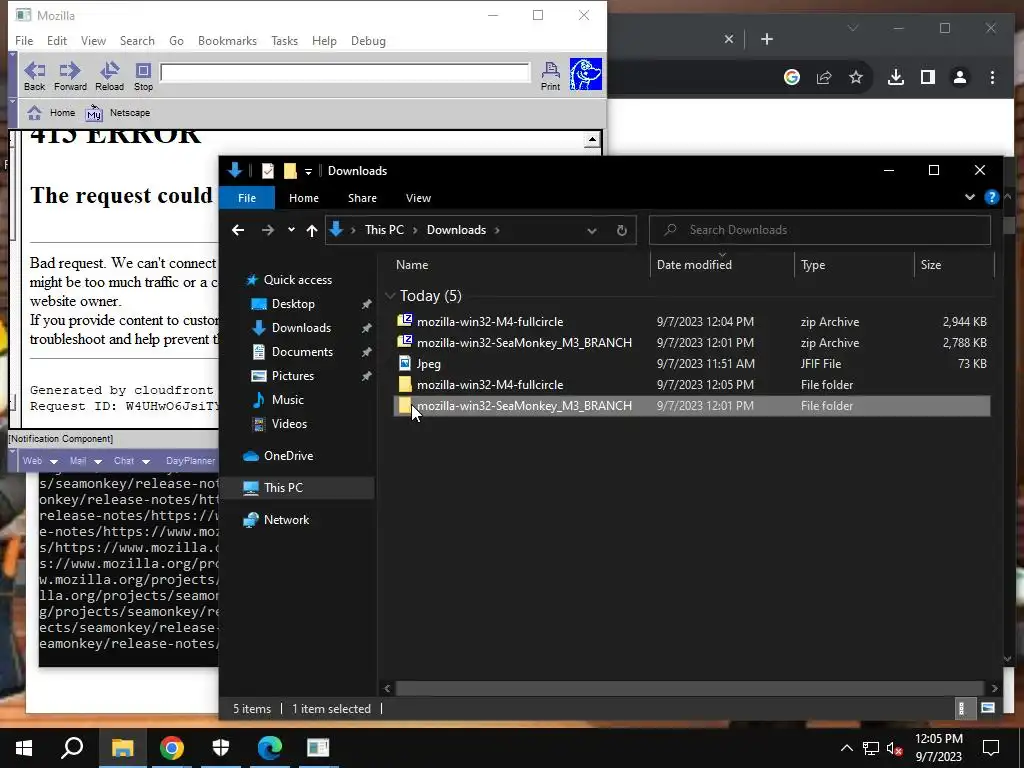Click Forward button in Mozilla toolbar
This screenshot has width=1024, height=768.
[70, 76]
